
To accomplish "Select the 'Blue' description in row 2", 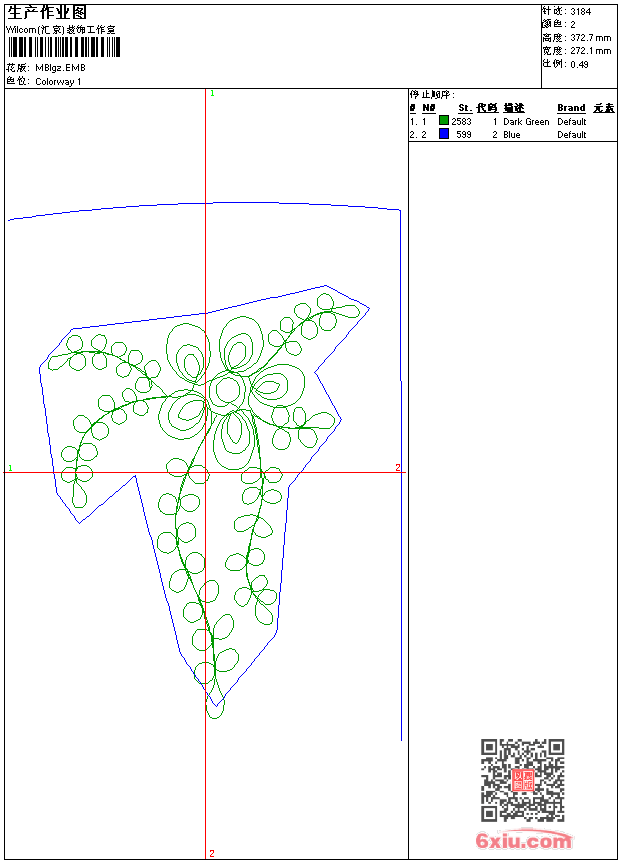I will pyautogui.click(x=512, y=135).
